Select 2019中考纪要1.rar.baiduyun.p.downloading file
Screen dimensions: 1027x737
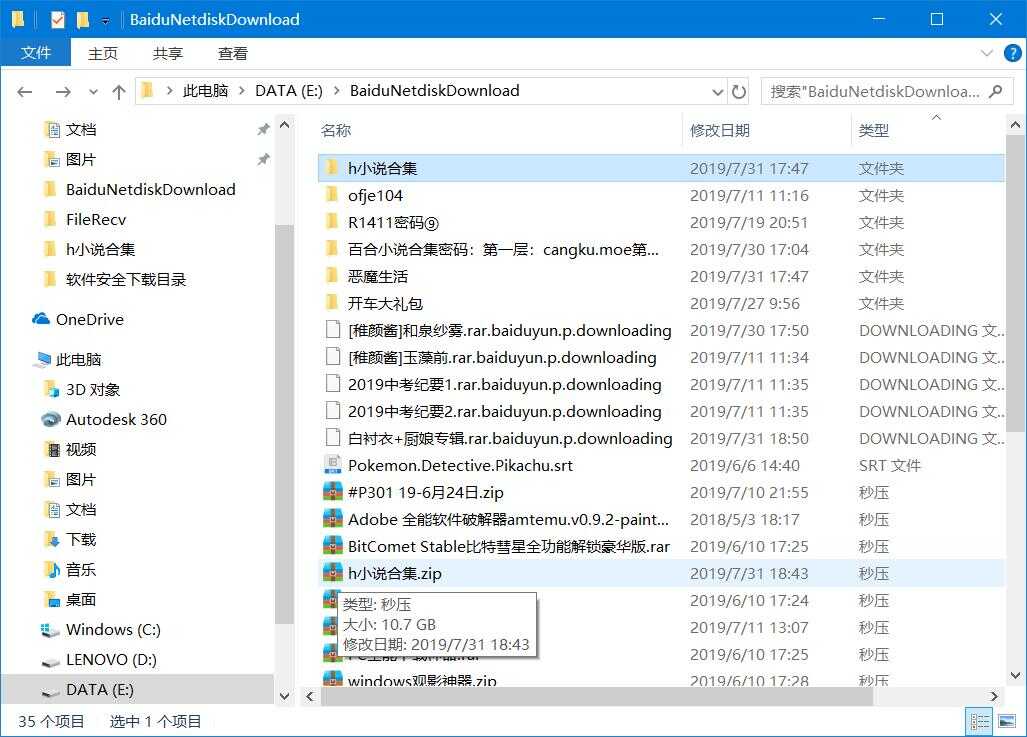(504, 385)
